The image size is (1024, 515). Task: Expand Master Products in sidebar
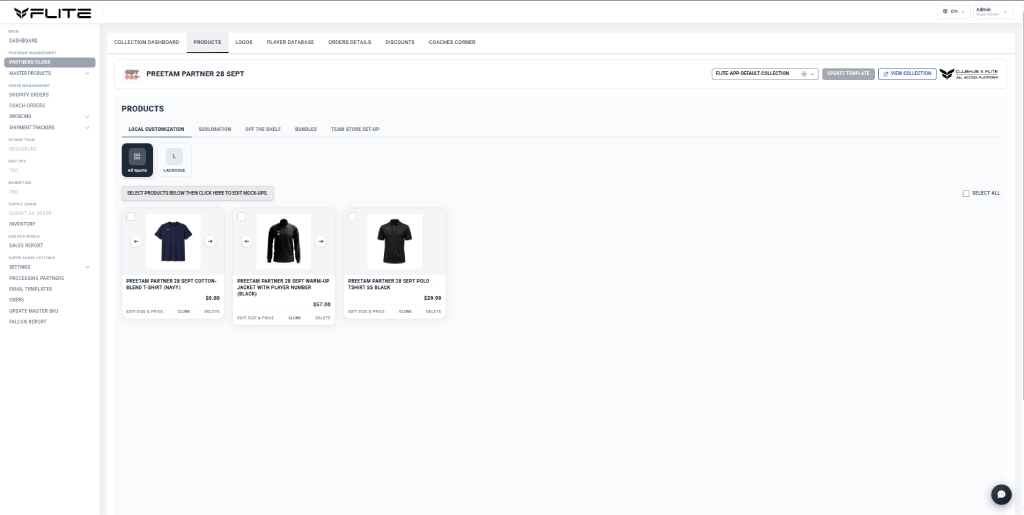88,73
